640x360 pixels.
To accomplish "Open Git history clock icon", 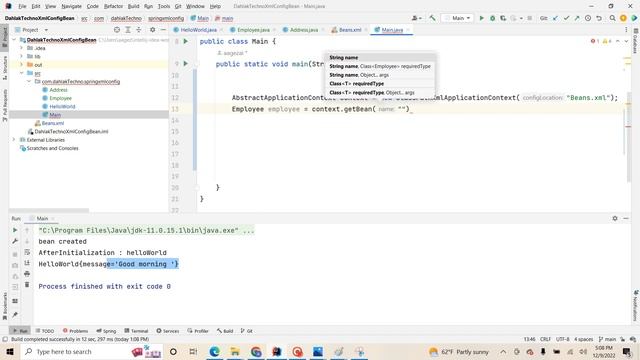I will [588, 18].
